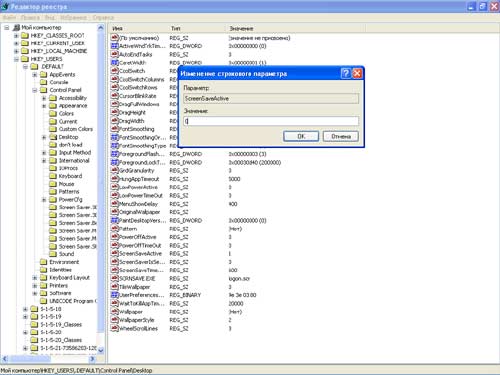
Task: Click the DWORD icon of ForegroundFlashCount row
Action: coord(115,154)
